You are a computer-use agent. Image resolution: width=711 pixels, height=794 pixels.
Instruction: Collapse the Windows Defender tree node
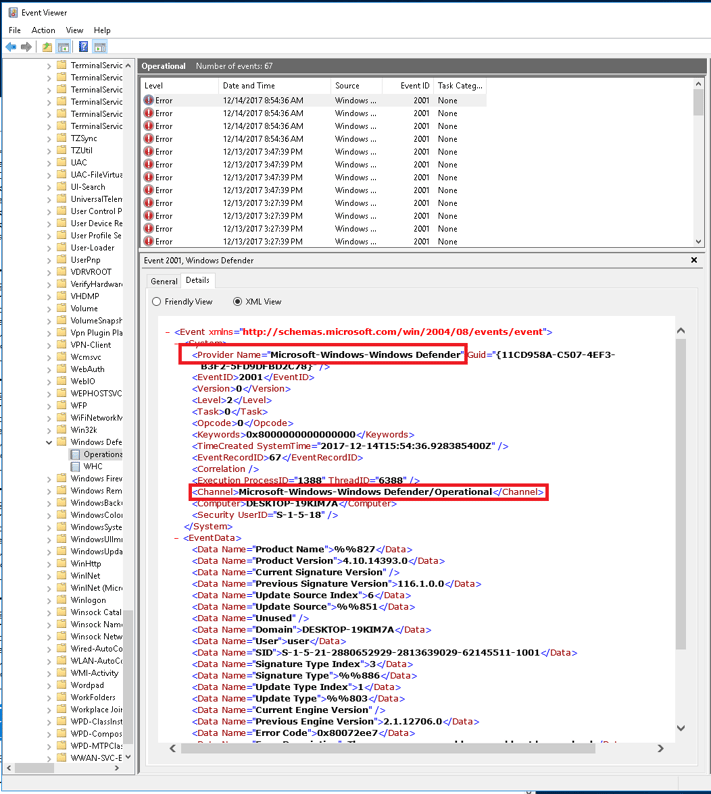click(48, 442)
